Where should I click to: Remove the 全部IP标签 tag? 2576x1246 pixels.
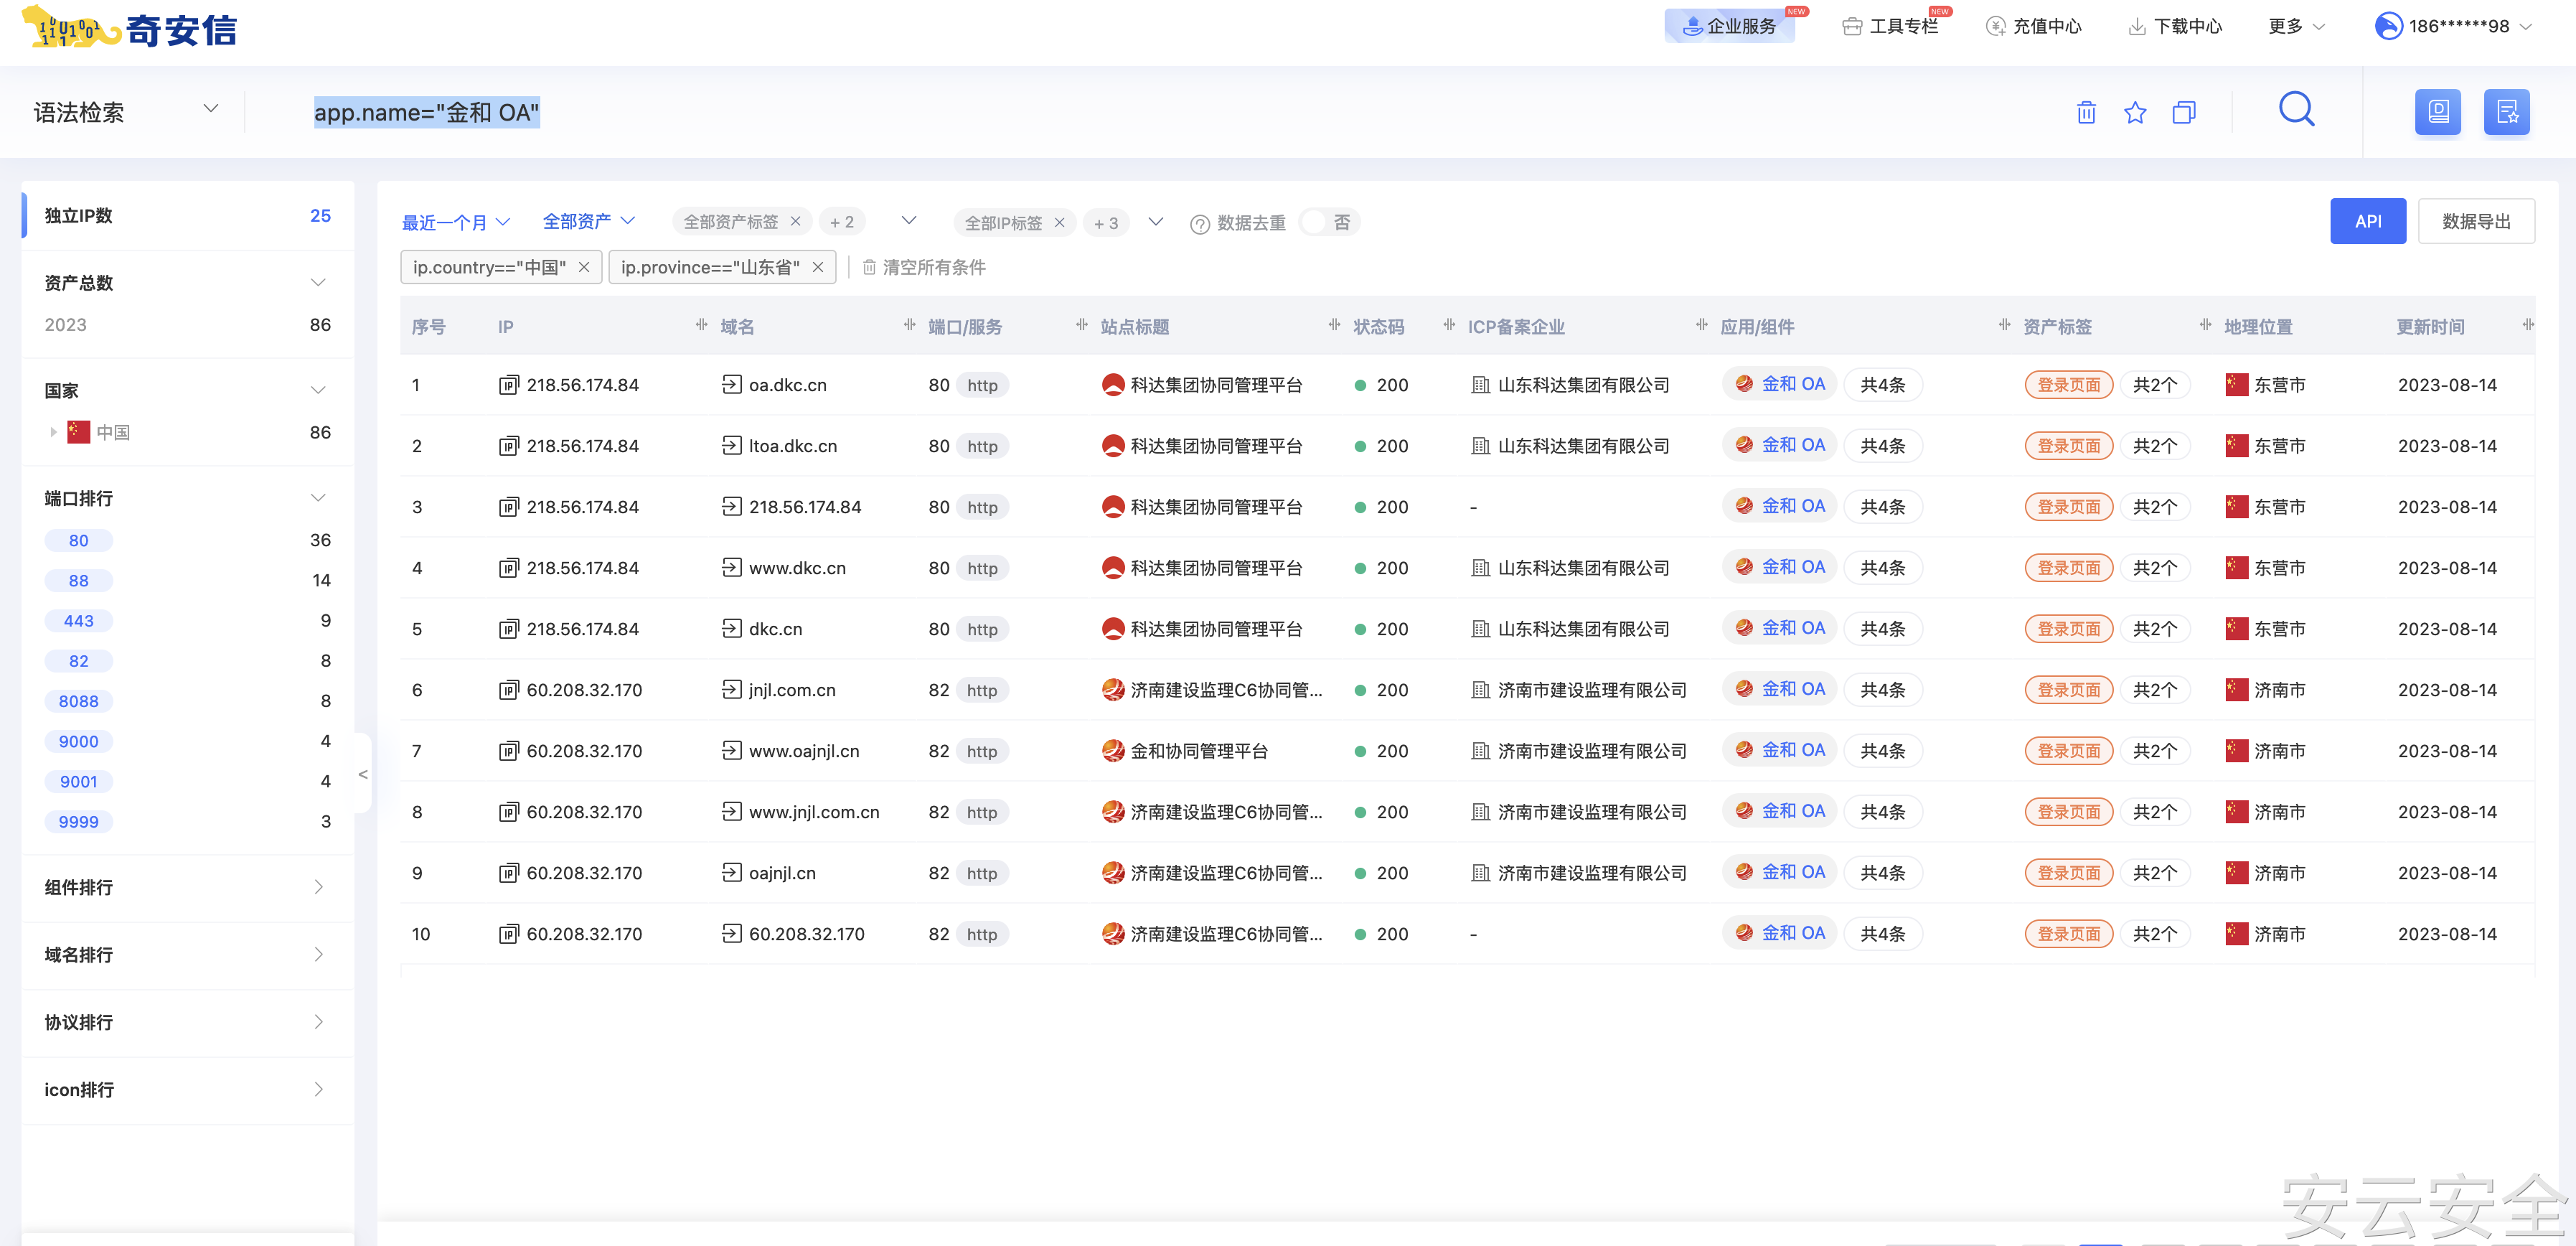(x=1060, y=223)
